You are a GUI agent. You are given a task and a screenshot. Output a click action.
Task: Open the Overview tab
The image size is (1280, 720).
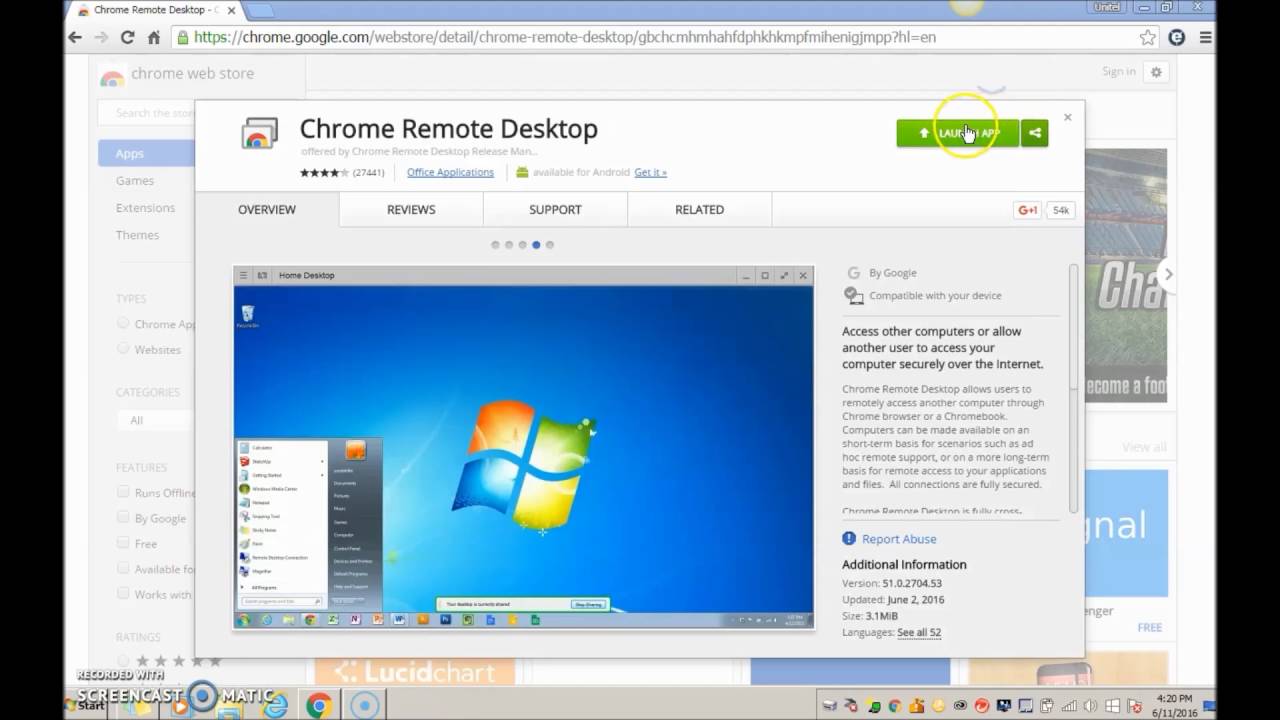point(267,210)
